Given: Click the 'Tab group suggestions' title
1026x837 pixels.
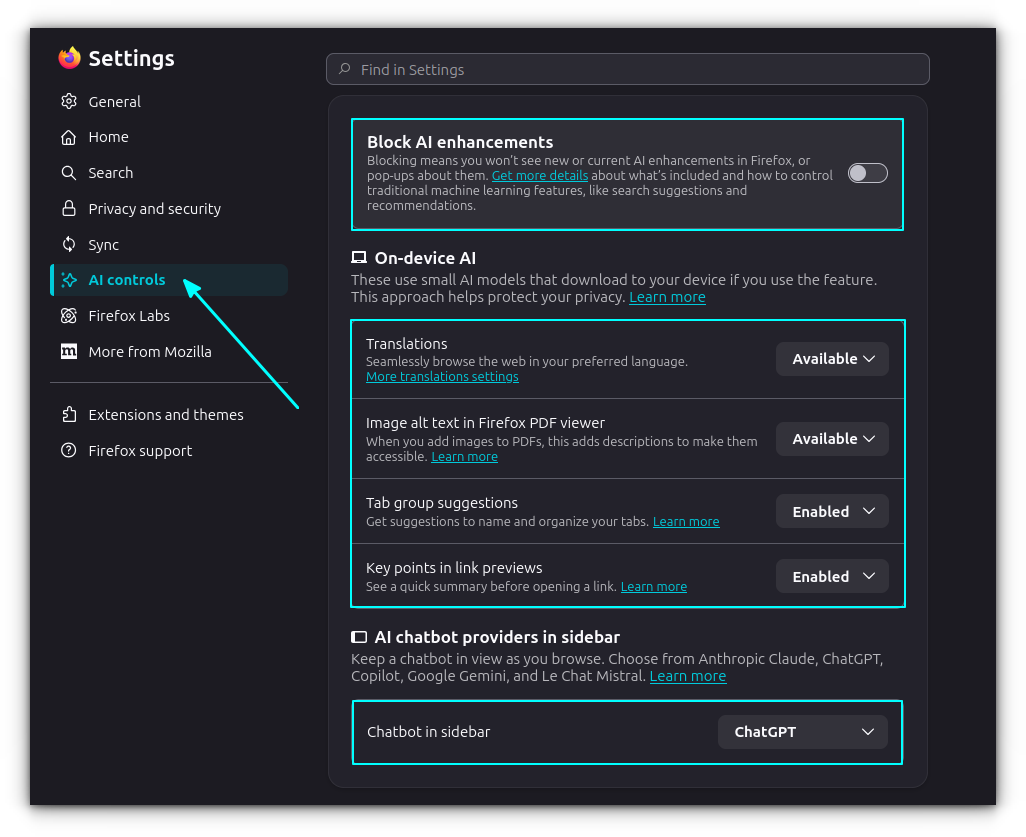Looking at the screenshot, I should coord(442,503).
